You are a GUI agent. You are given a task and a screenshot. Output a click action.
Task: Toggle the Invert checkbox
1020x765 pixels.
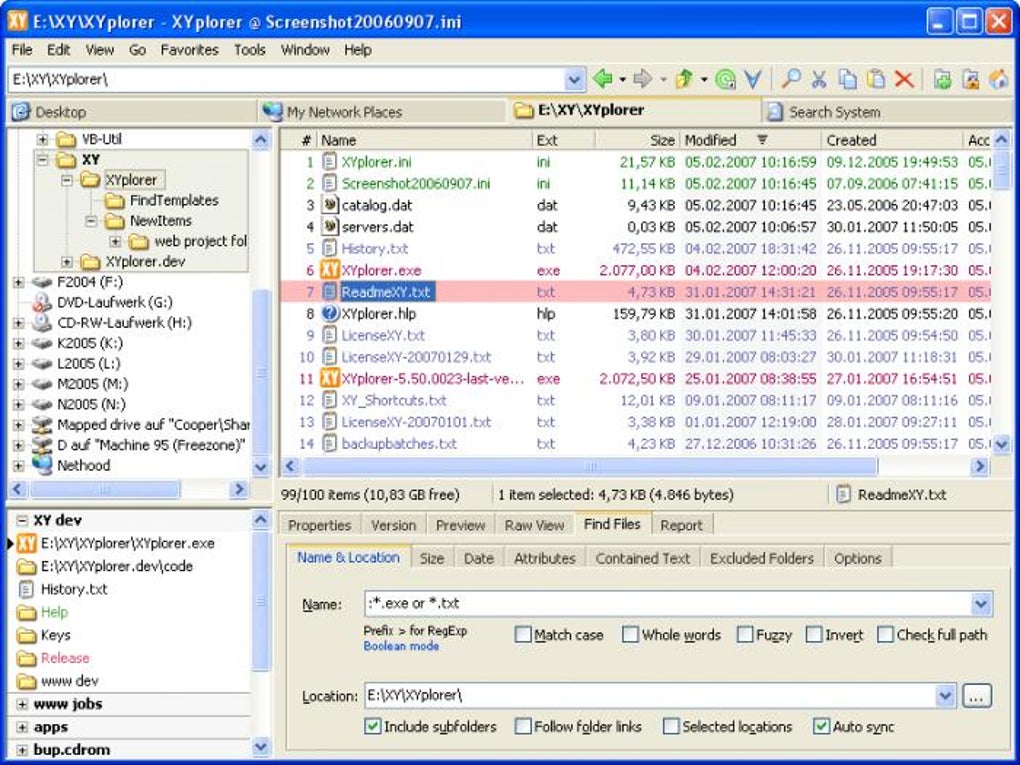814,634
